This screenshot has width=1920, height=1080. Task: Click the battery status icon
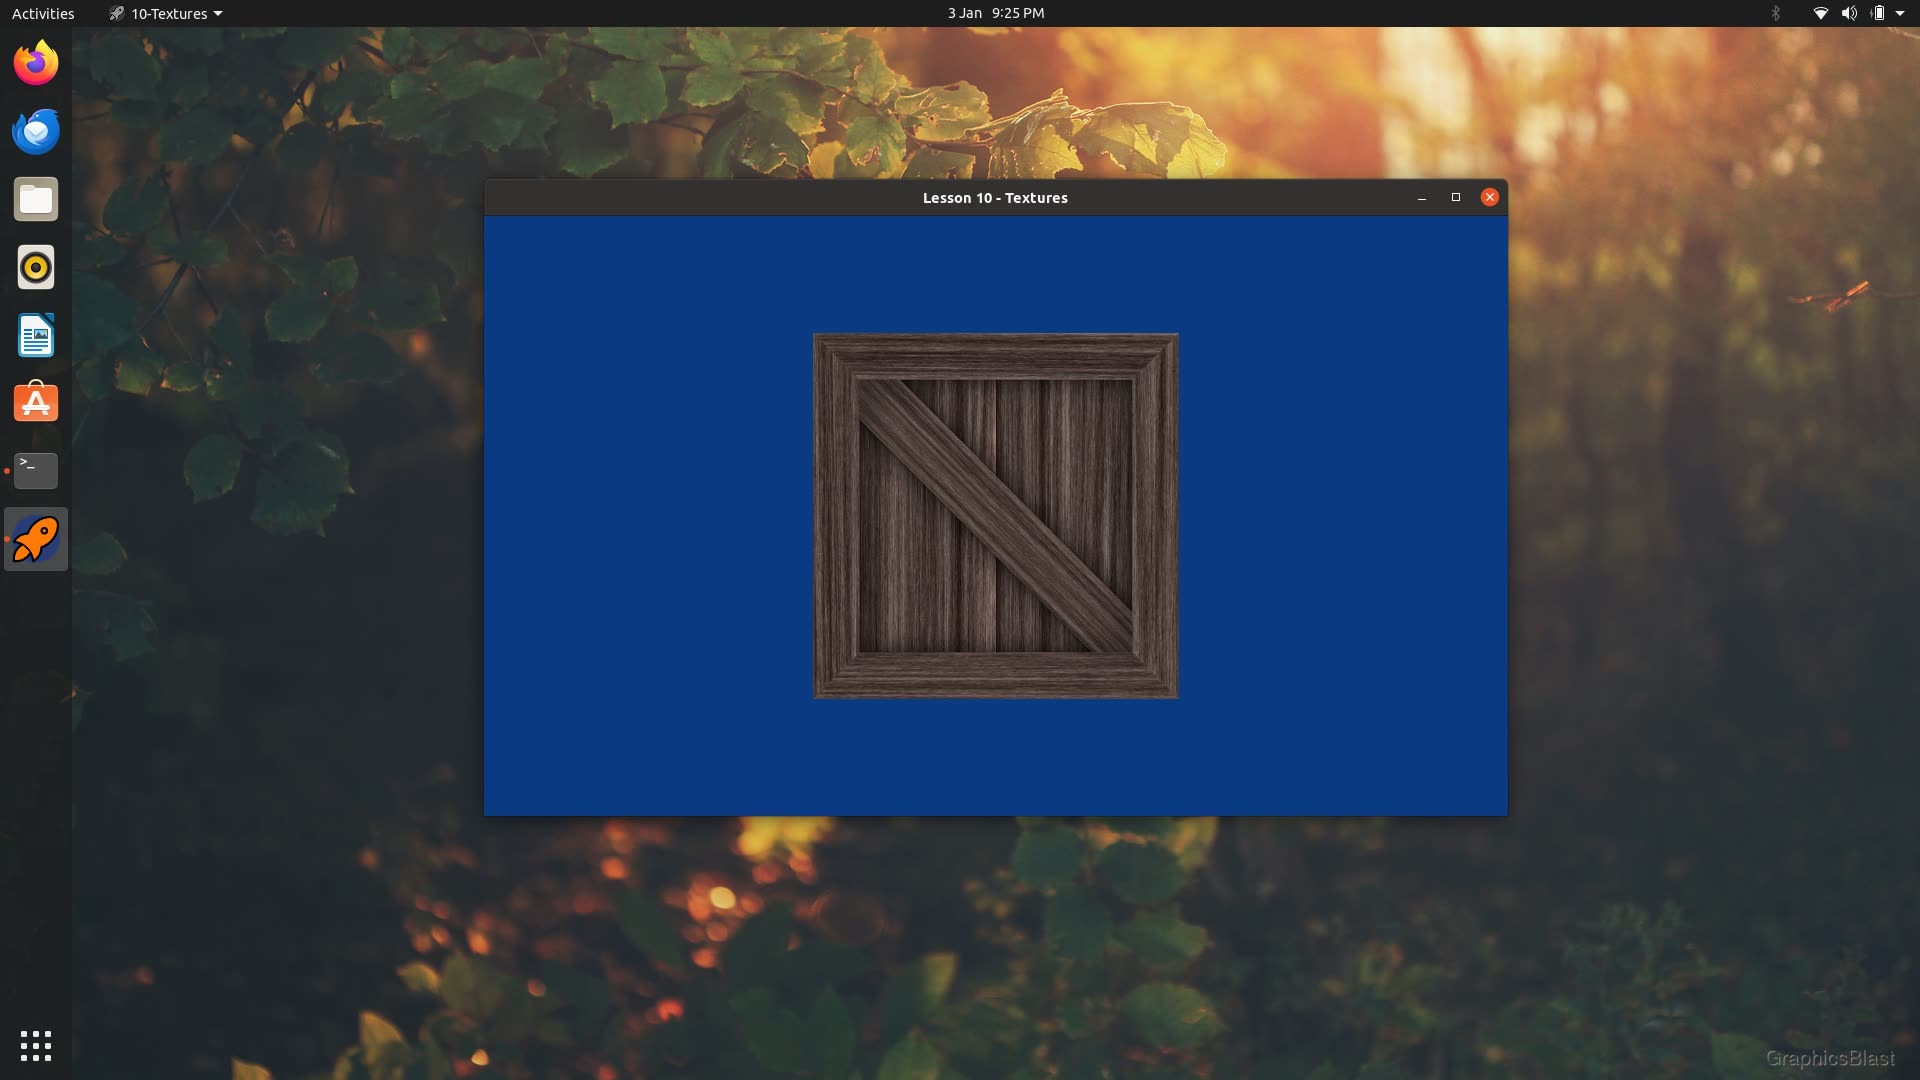pos(1878,13)
